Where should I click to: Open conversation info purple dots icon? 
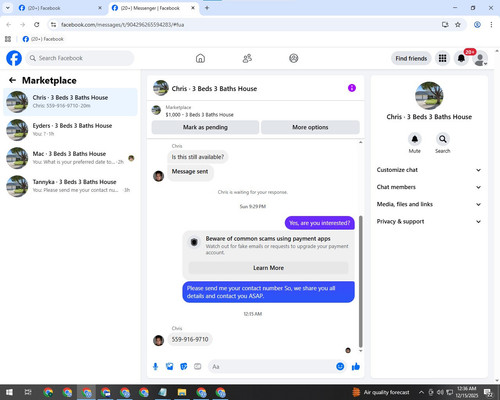352,88
